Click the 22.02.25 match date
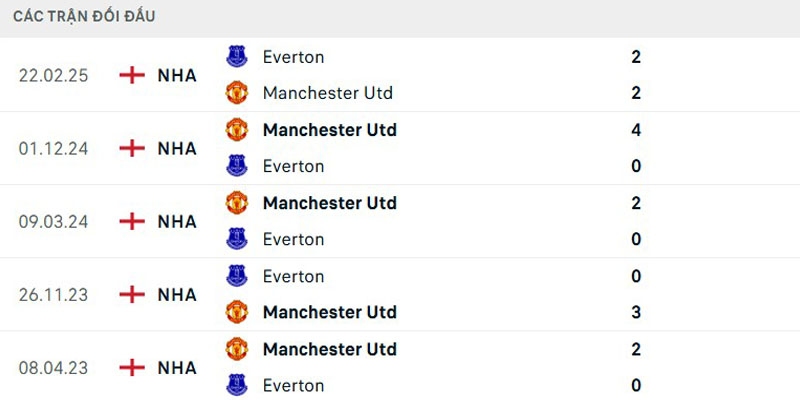Image resolution: width=800 pixels, height=400 pixels. [53, 75]
